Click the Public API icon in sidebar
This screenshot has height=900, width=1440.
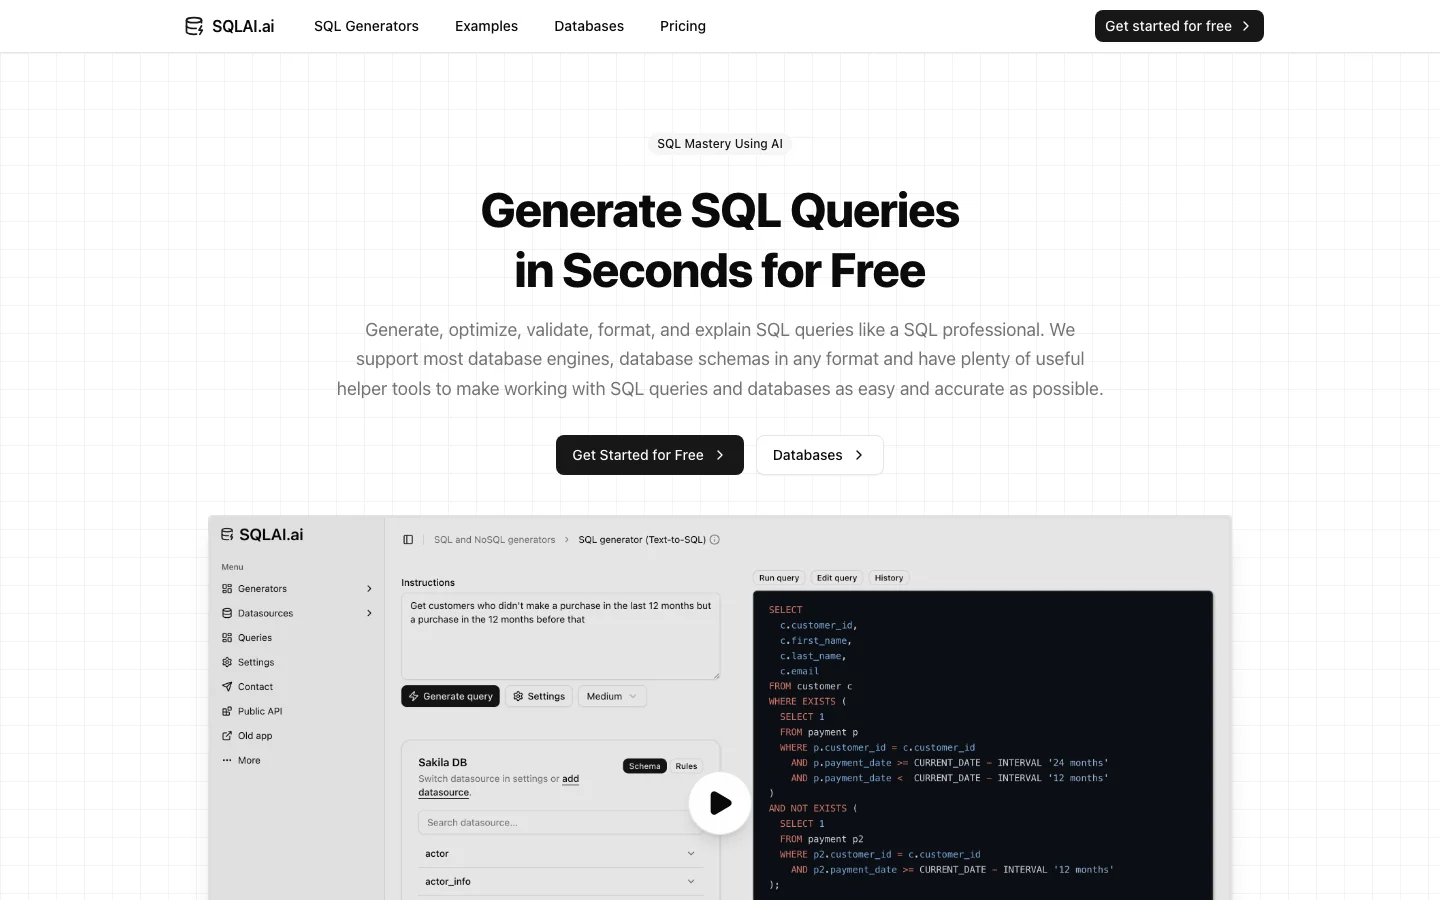pos(227,711)
